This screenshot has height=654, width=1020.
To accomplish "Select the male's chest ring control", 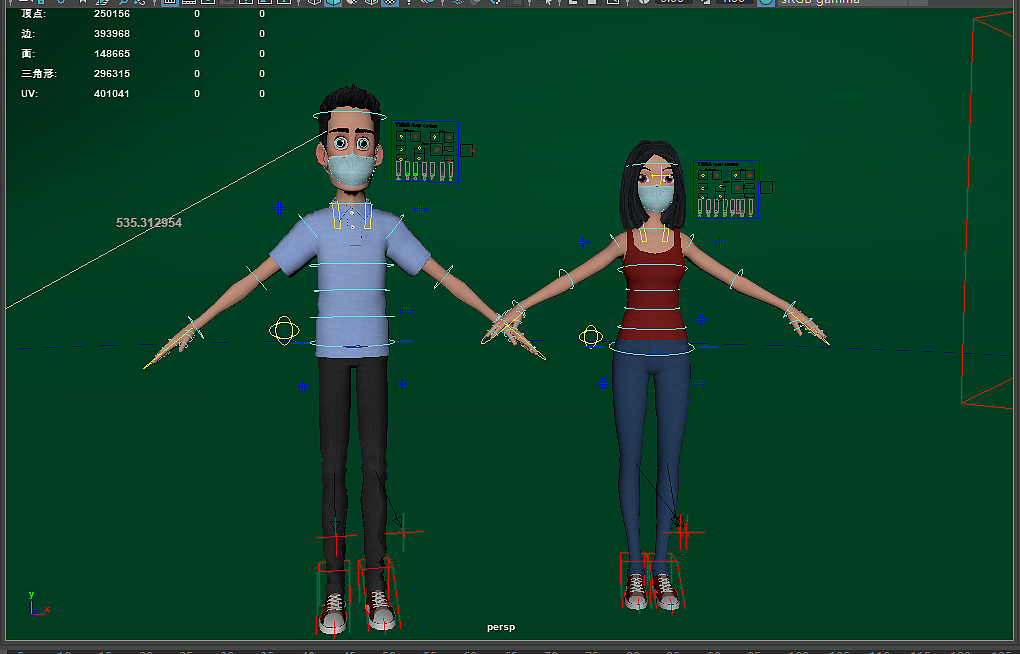I will coord(352,265).
